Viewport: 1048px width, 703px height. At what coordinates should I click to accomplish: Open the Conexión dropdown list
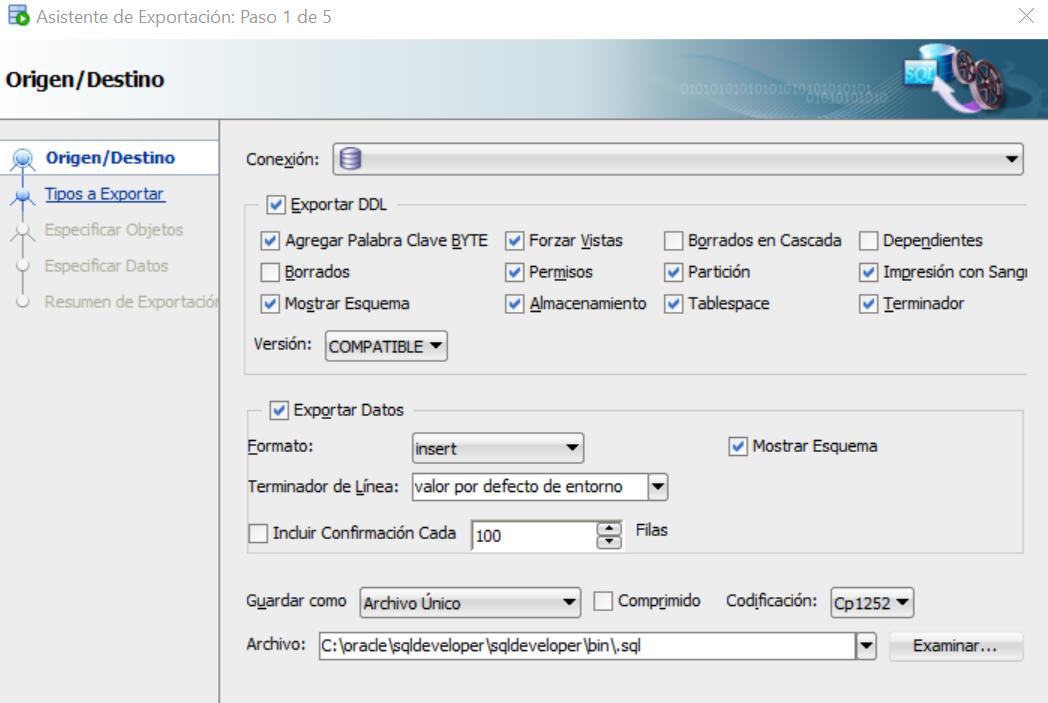(x=1012, y=160)
